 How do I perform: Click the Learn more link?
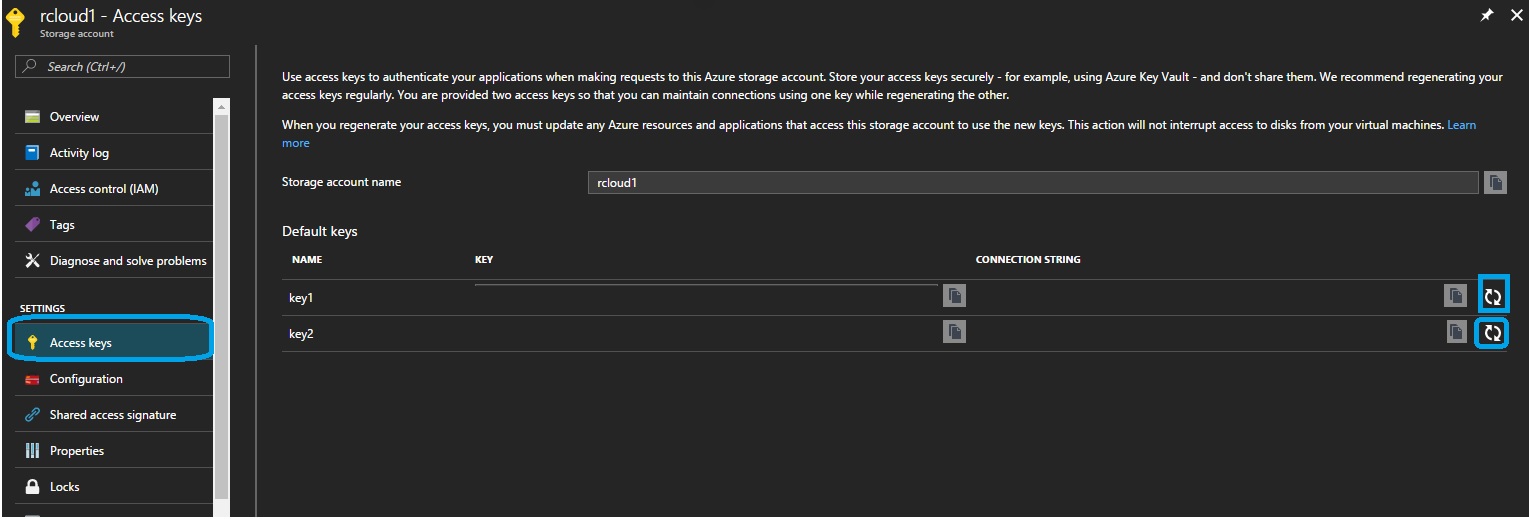pos(1461,125)
